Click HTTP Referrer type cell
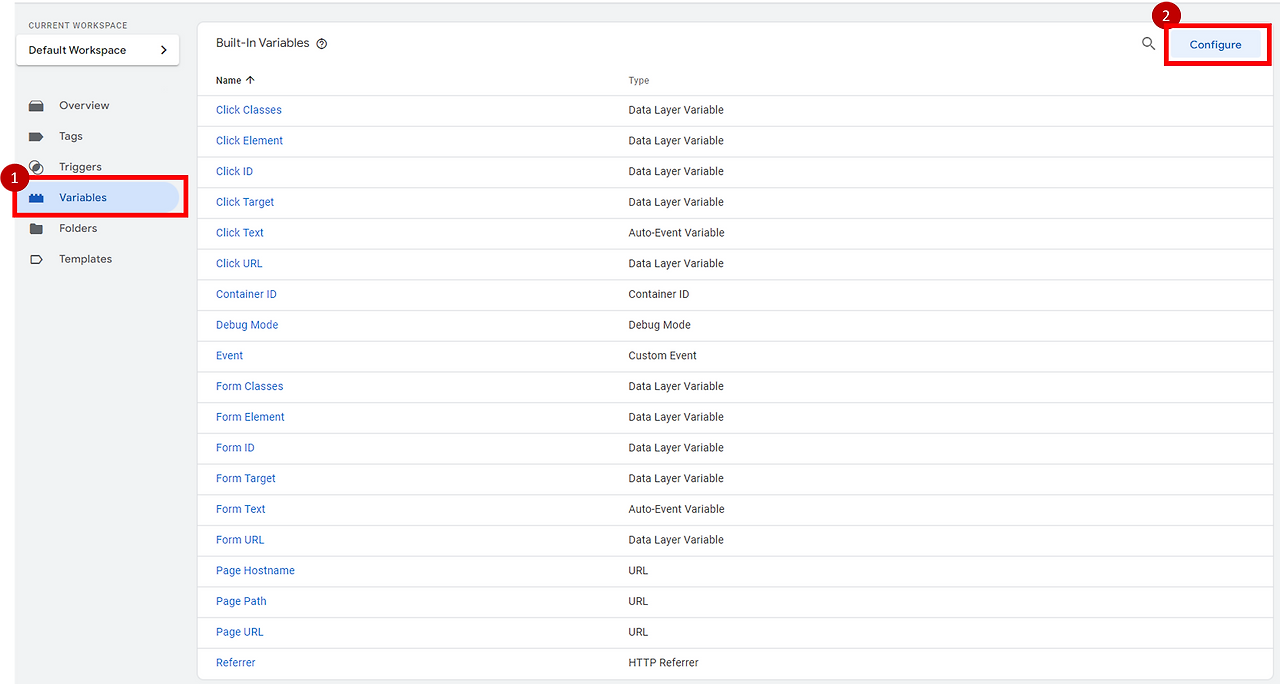This screenshot has width=1280, height=684. pos(663,662)
